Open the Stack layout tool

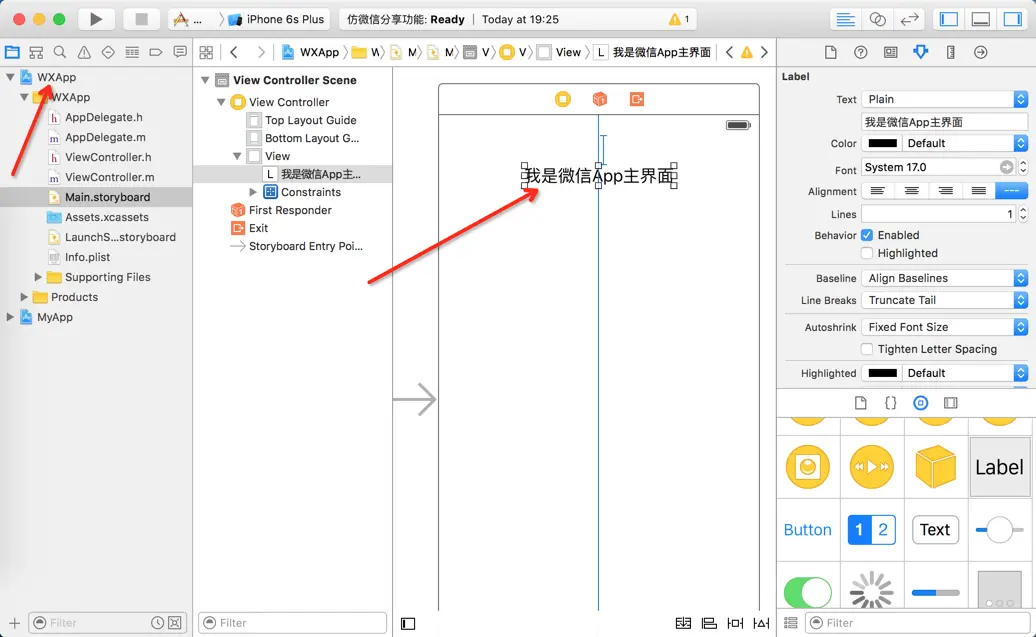click(683, 622)
